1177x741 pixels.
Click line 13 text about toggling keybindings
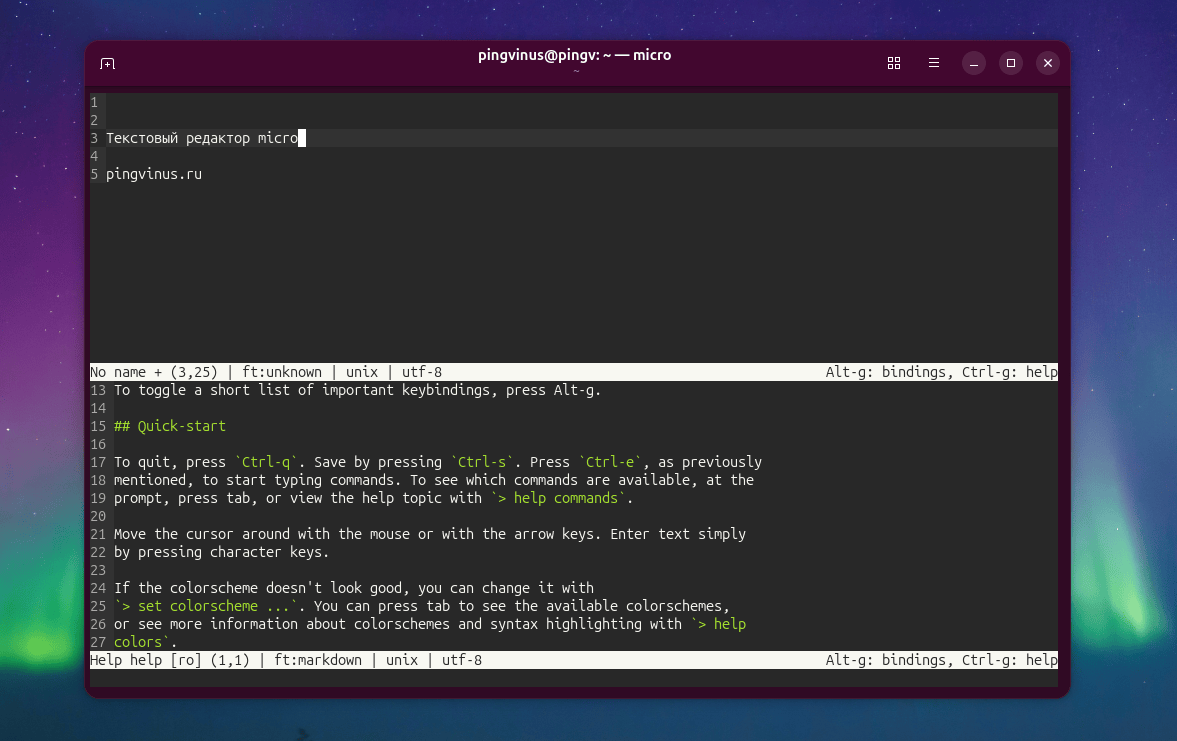click(357, 390)
